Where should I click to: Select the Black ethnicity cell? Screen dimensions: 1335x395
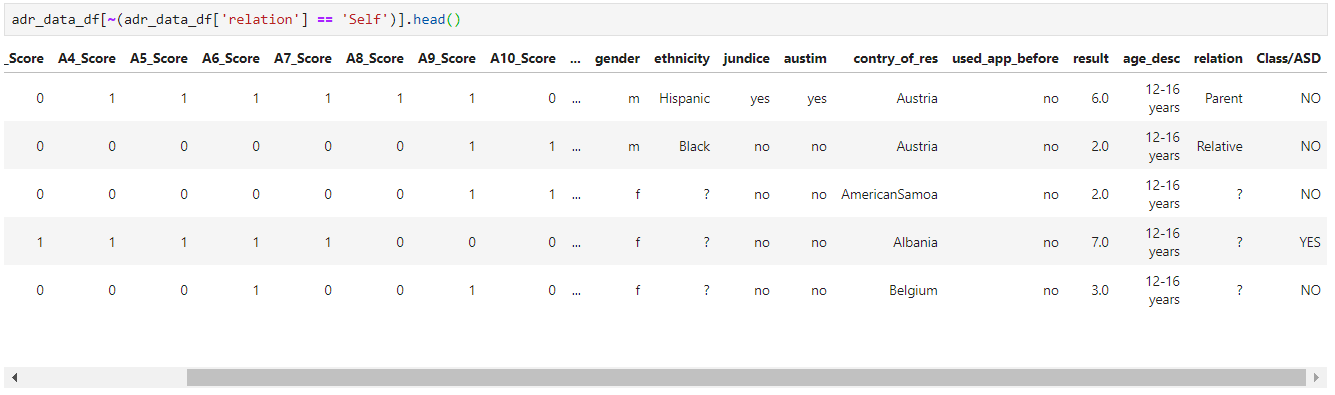click(694, 147)
